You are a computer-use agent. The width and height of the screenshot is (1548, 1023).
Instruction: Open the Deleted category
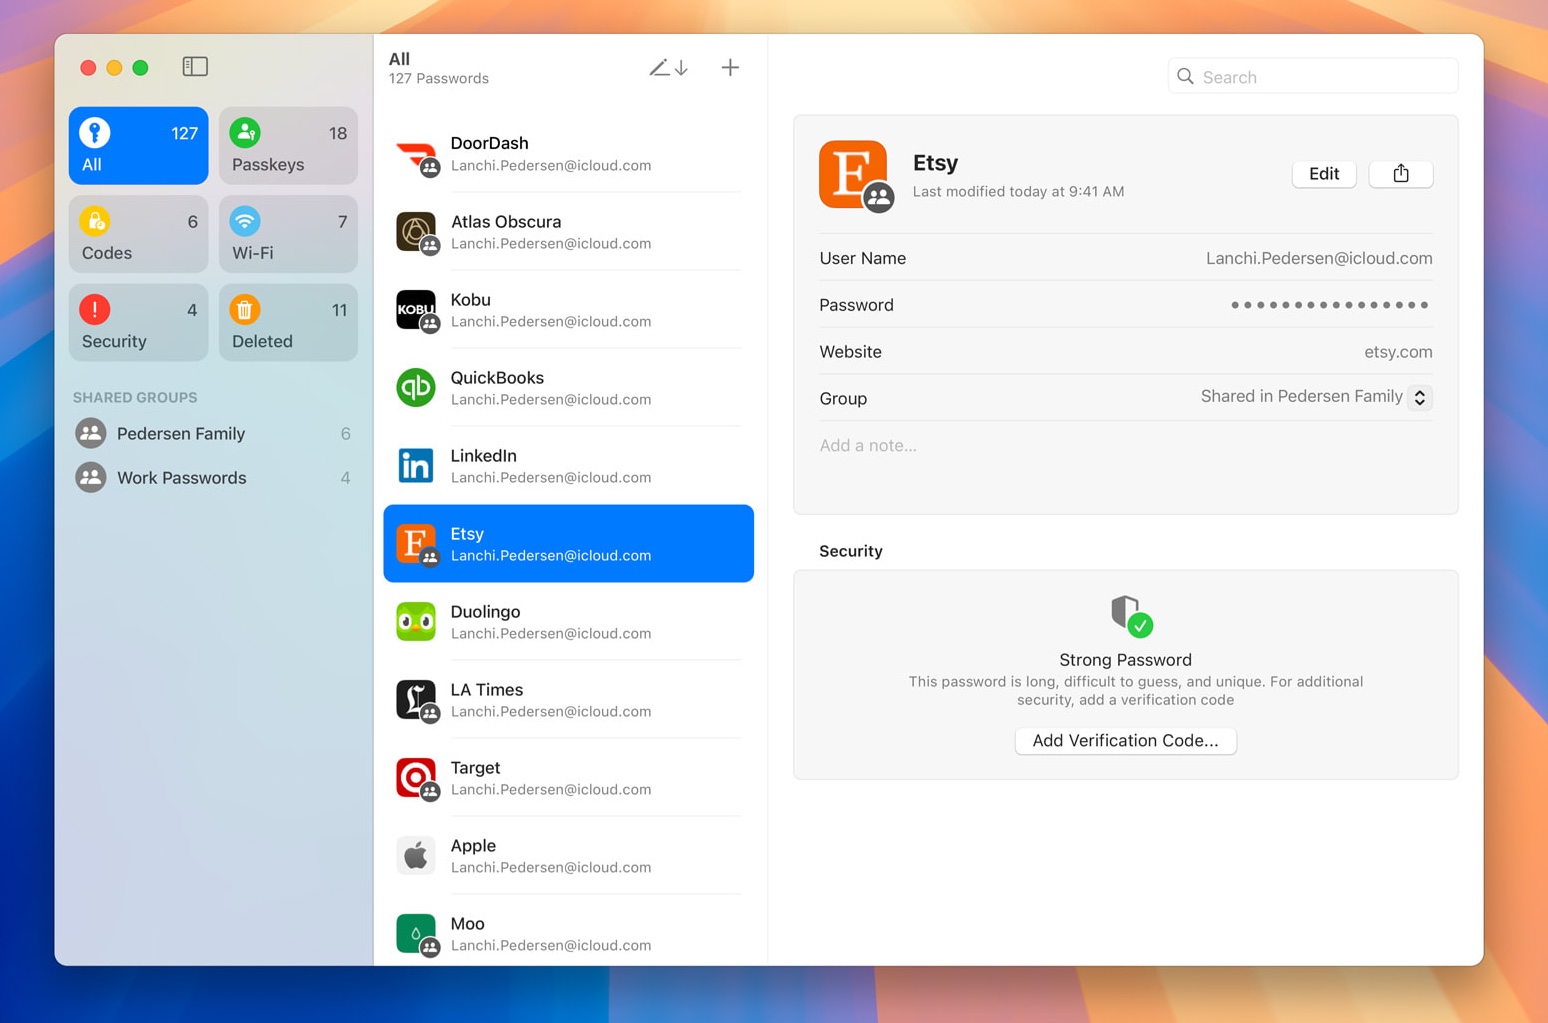pyautogui.click(x=288, y=322)
